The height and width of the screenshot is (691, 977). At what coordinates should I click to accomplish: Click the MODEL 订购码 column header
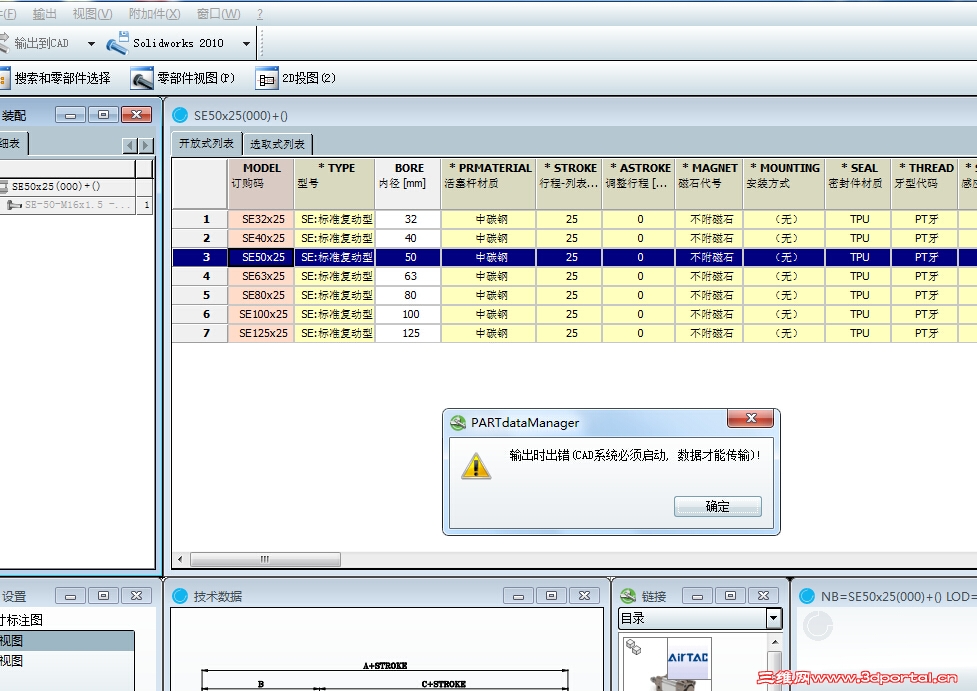click(261, 183)
